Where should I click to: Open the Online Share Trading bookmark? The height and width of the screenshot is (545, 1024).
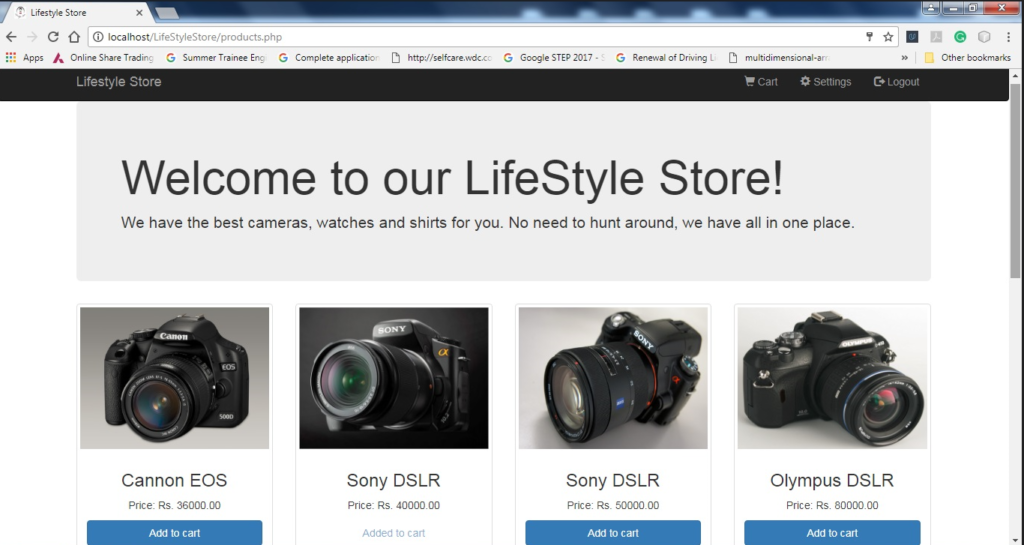pyautogui.click(x=103, y=57)
